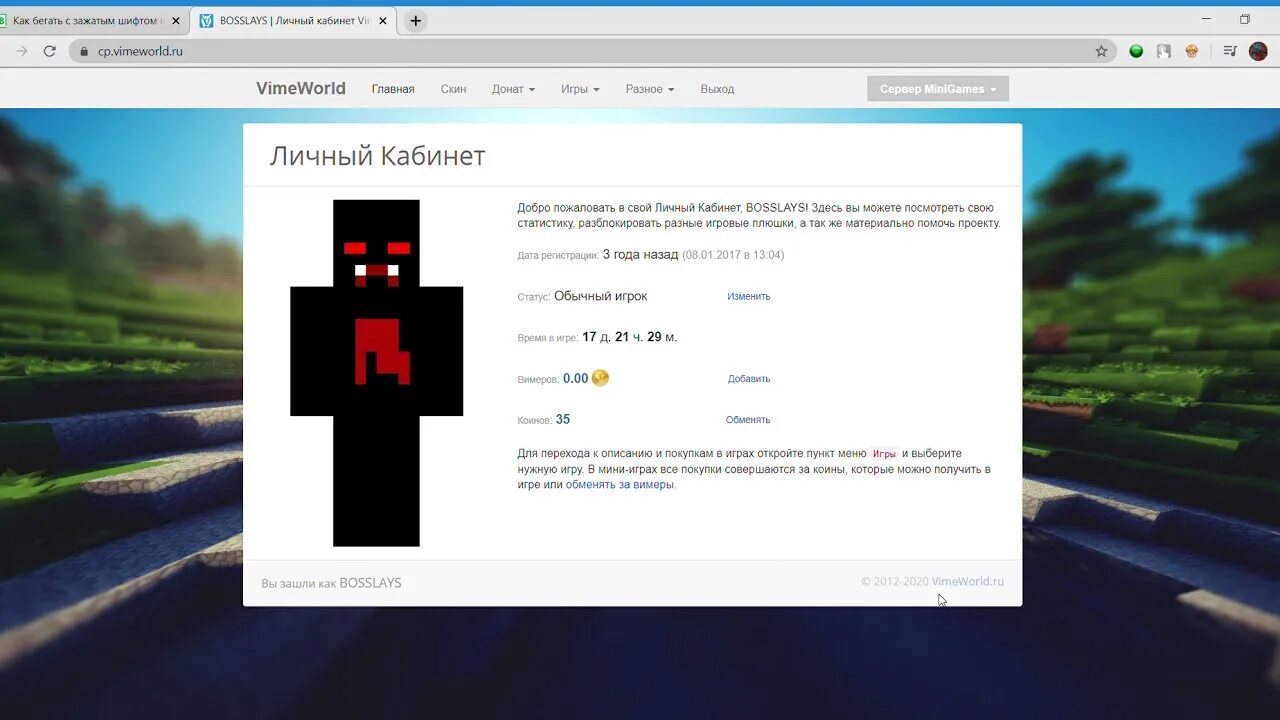The height and width of the screenshot is (720, 1280).
Task: Click the green circle extension icon
Action: (1136, 51)
